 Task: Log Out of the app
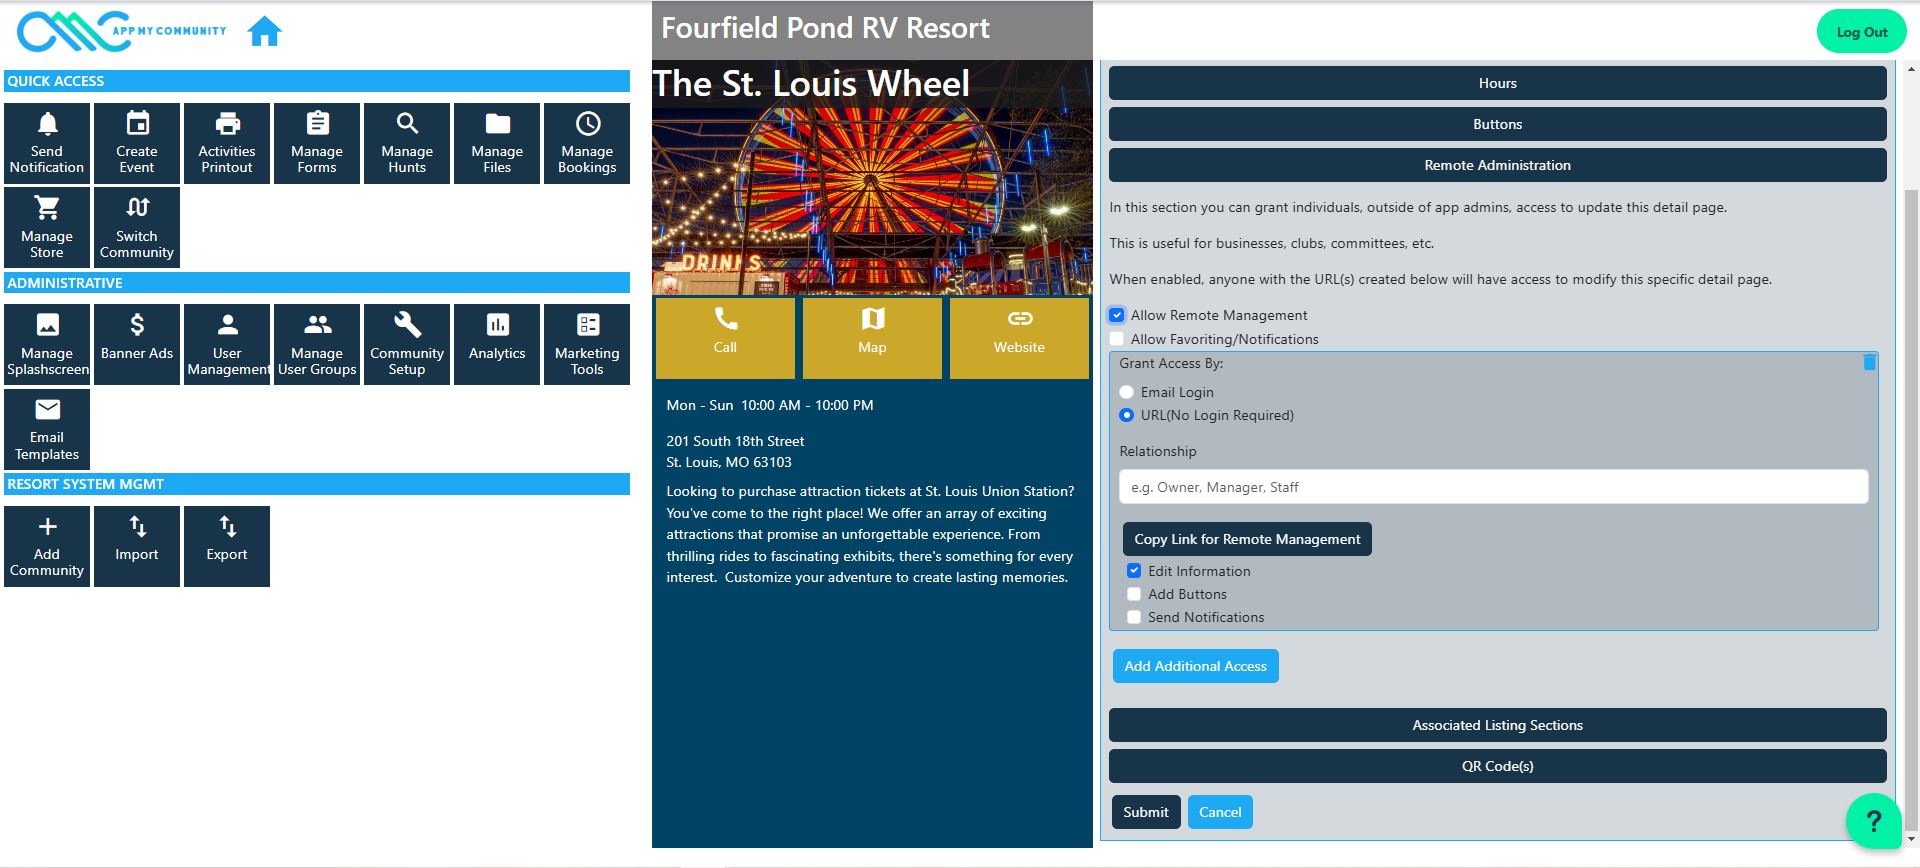(x=1861, y=32)
